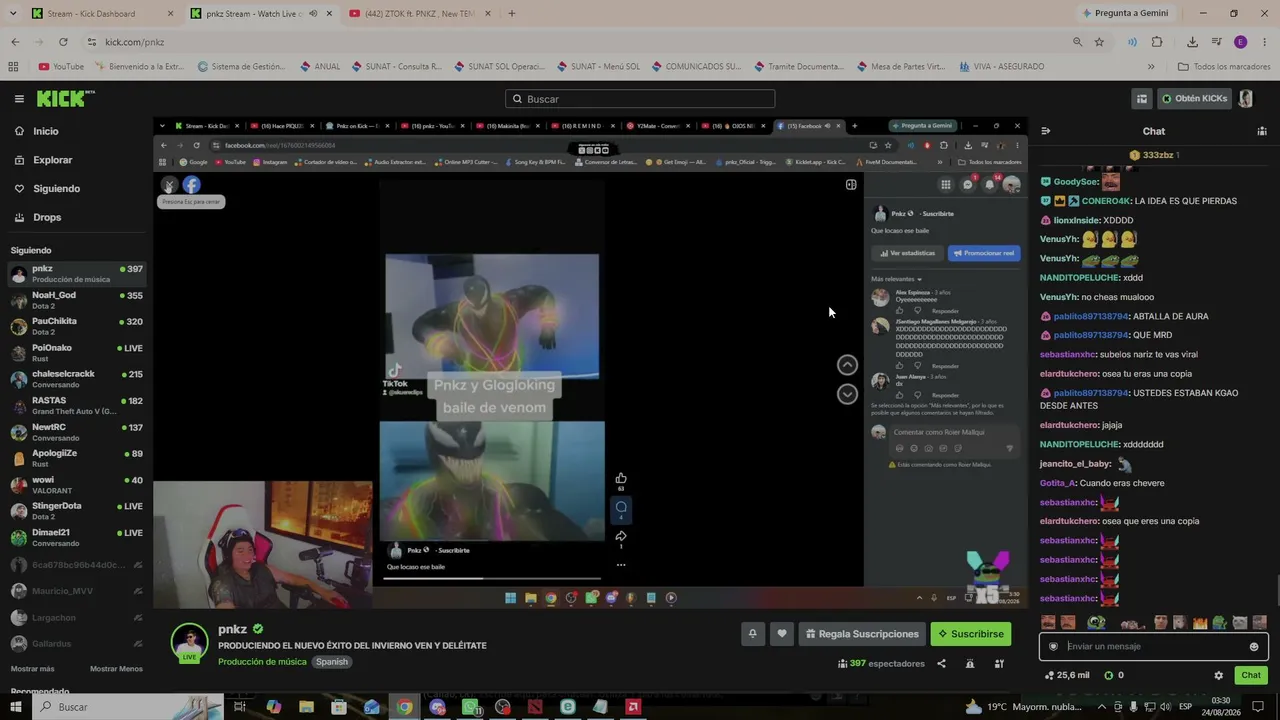Open Todos los marcadores folder
Screen dimensions: 1280x720
(1224, 67)
